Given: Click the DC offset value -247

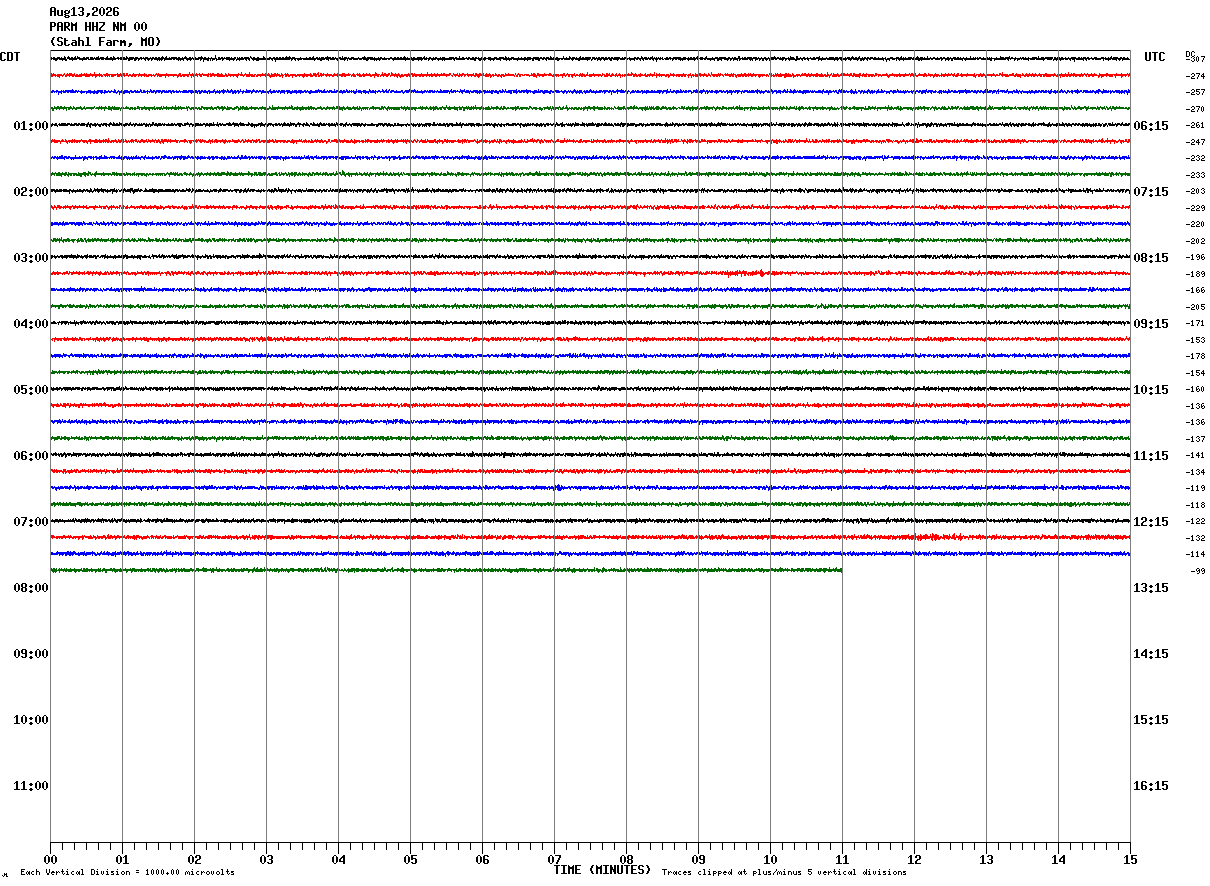Looking at the screenshot, I should (1196, 142).
